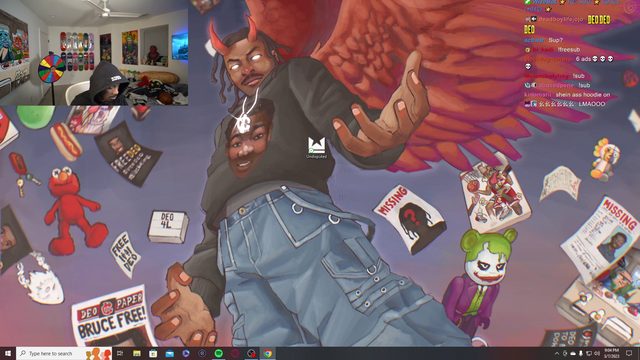Focus the 'Type here to search' box

(x=64, y=353)
